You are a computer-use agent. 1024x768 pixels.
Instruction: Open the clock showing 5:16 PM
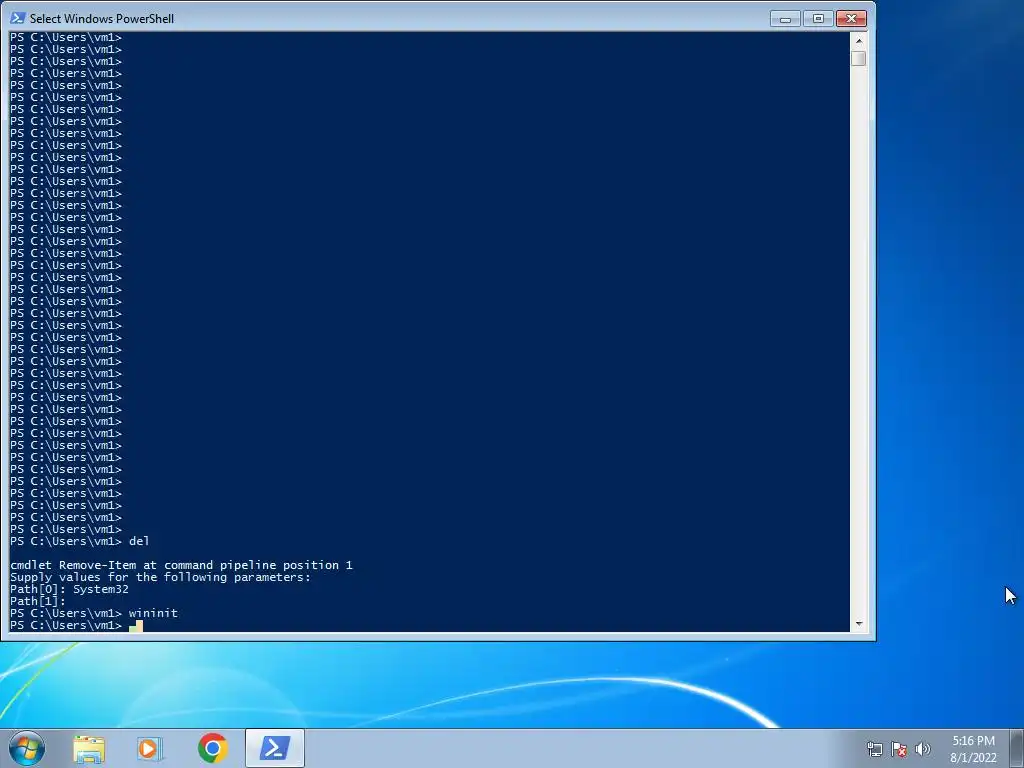click(x=973, y=749)
